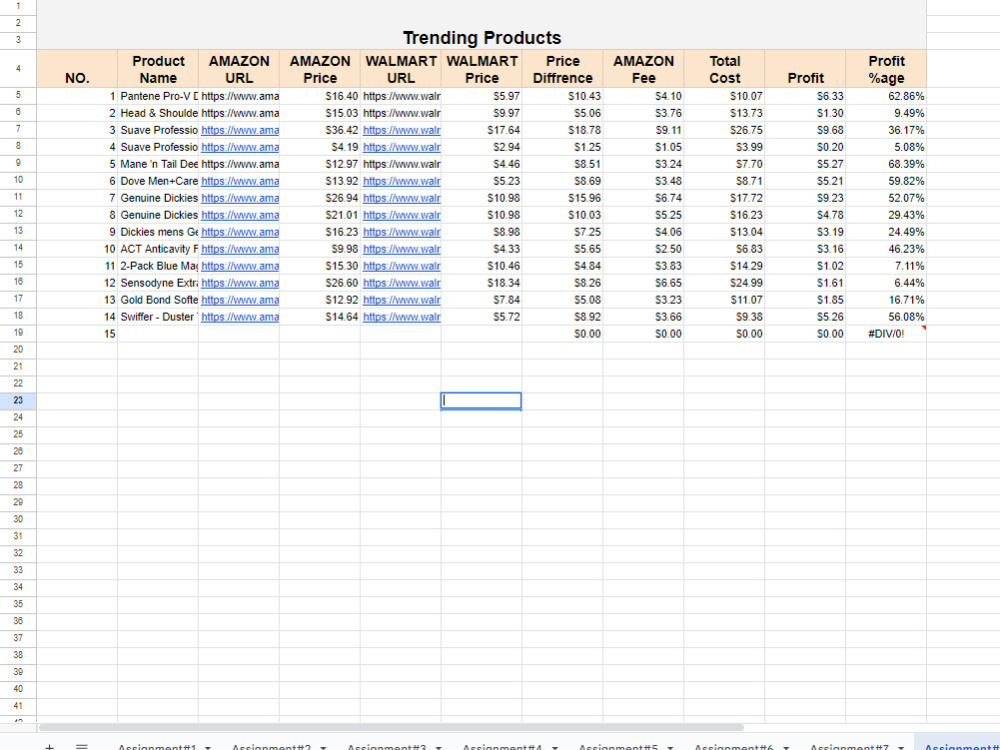Select row 30 via its row header
The height and width of the screenshot is (750, 1000).
point(18,519)
